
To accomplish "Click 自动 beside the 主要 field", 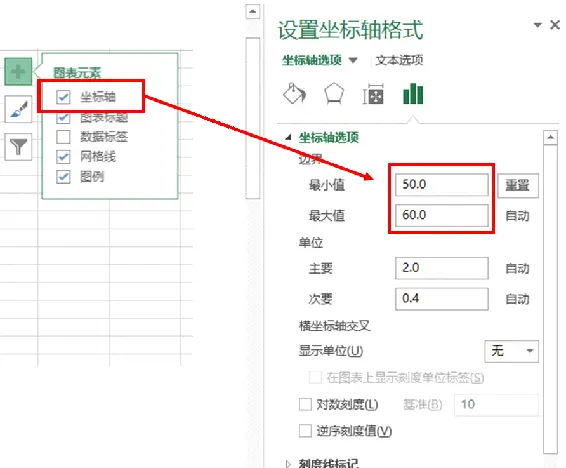I will click(x=517, y=268).
